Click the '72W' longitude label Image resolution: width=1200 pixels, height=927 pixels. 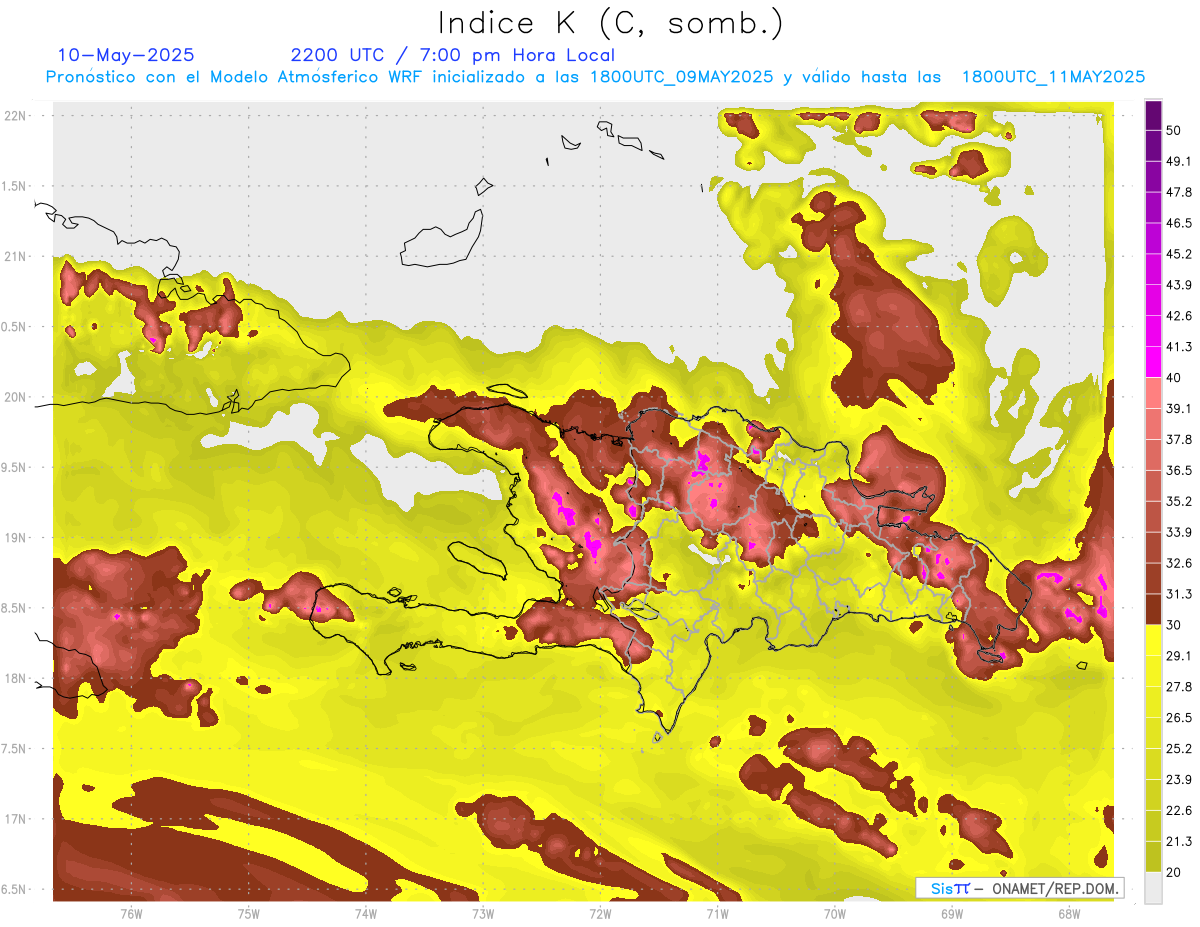point(600,913)
